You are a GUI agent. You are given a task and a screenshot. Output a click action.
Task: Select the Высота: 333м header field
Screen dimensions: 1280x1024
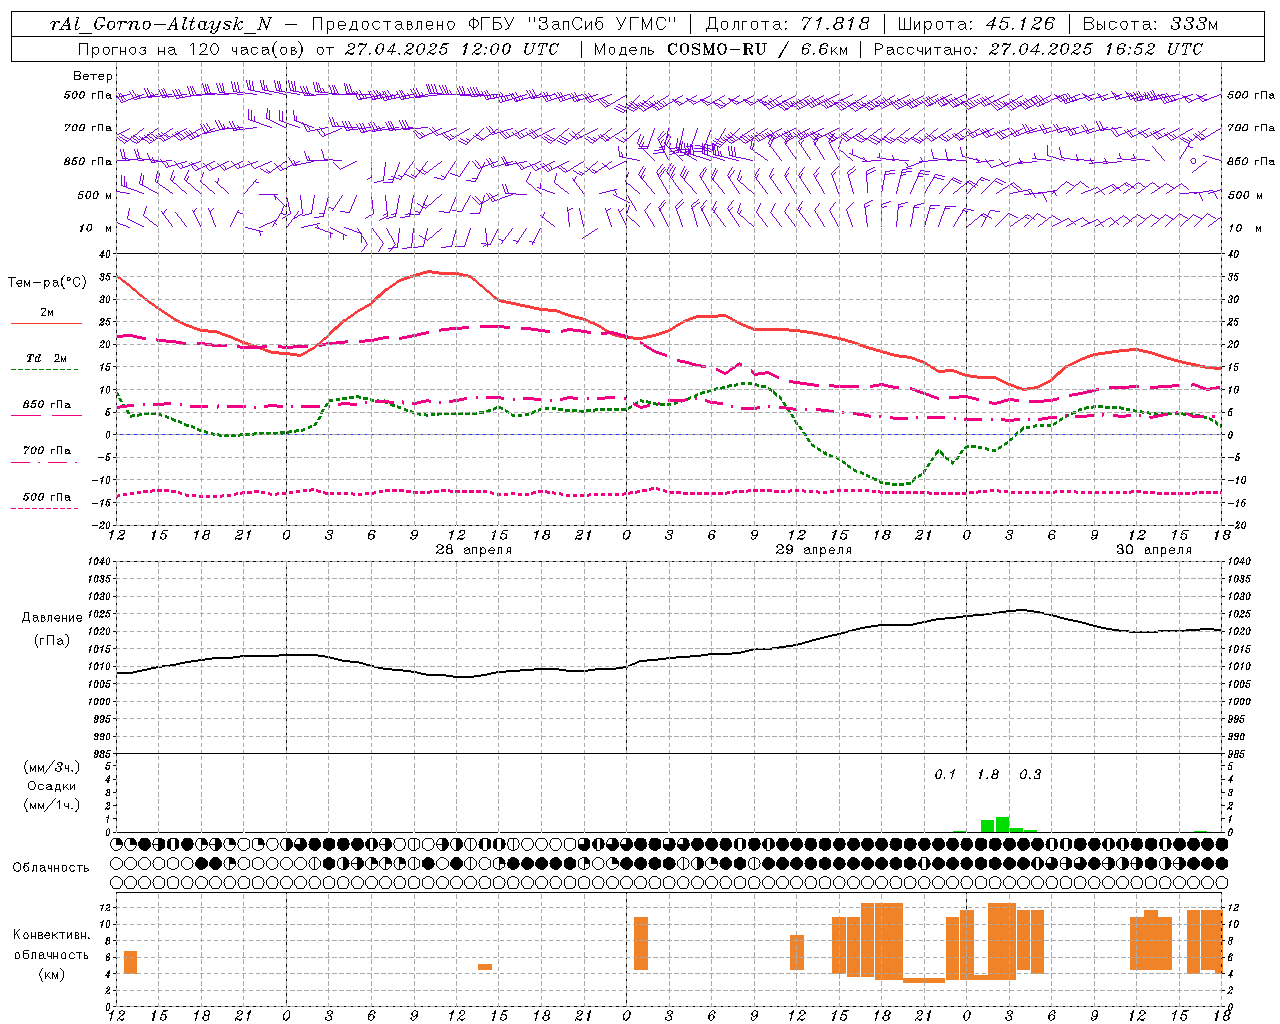point(1151,25)
